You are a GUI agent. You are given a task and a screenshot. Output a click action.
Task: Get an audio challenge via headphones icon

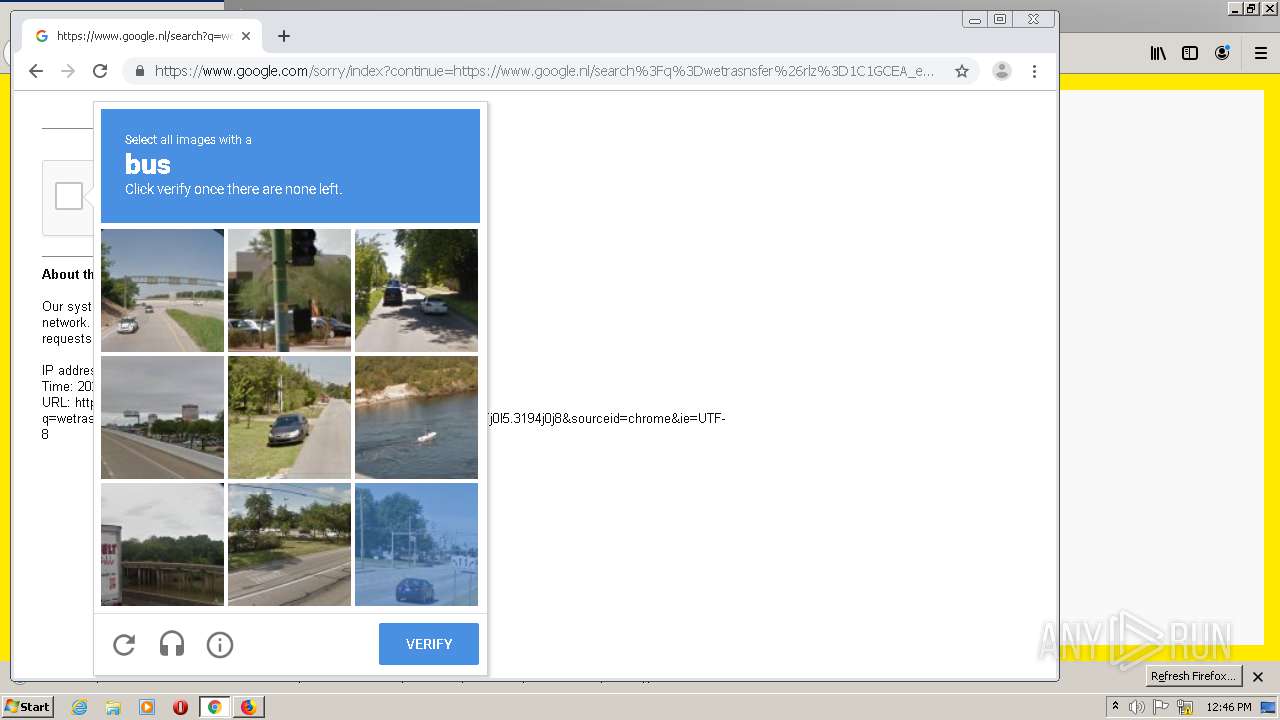(172, 645)
